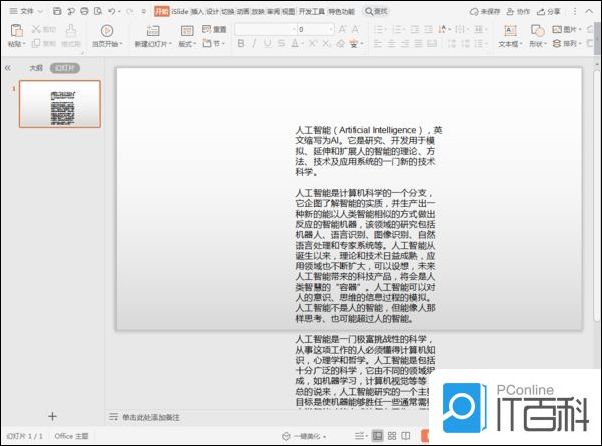Screen dimensions: 602x446
Task: Click notes area '单击此处添加备注'
Action: [x=150, y=416]
